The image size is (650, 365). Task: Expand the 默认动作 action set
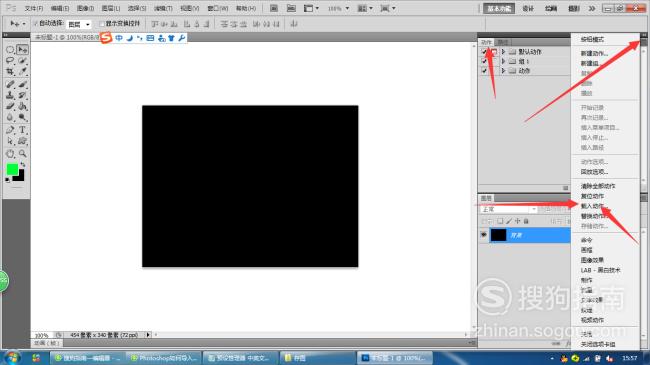503,51
